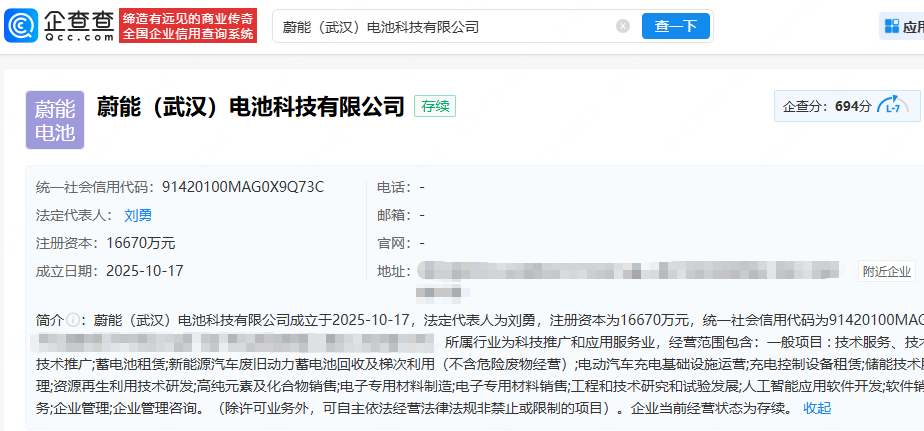Image resolution: width=924 pixels, height=431 pixels.
Task: Click the 蔚能电池 company logo
Action: [54, 120]
